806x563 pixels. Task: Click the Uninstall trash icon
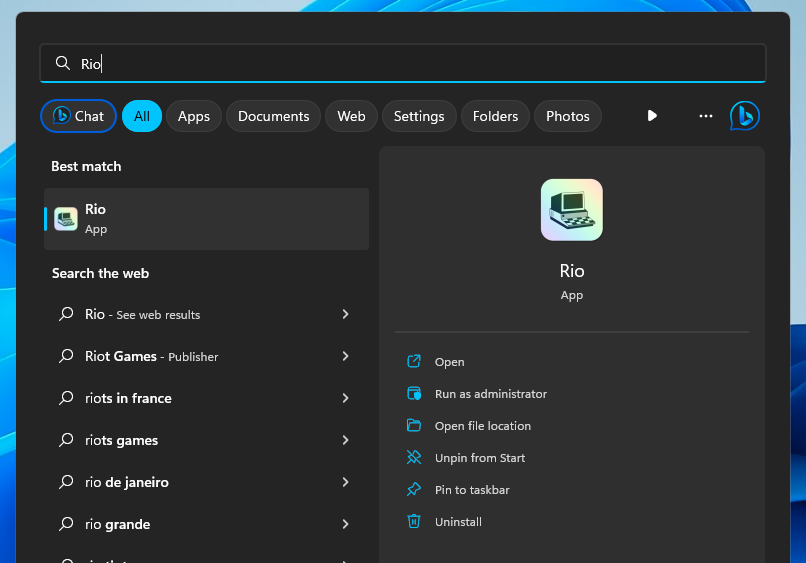pos(414,521)
